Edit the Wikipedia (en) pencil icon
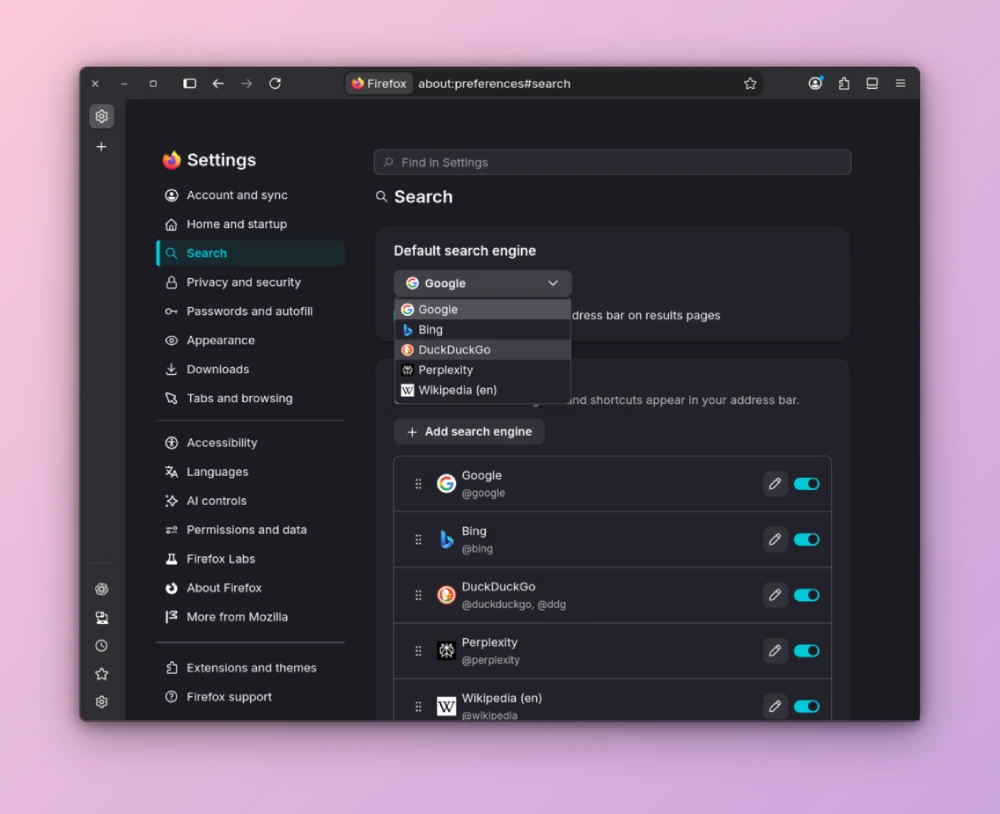 [x=775, y=706]
